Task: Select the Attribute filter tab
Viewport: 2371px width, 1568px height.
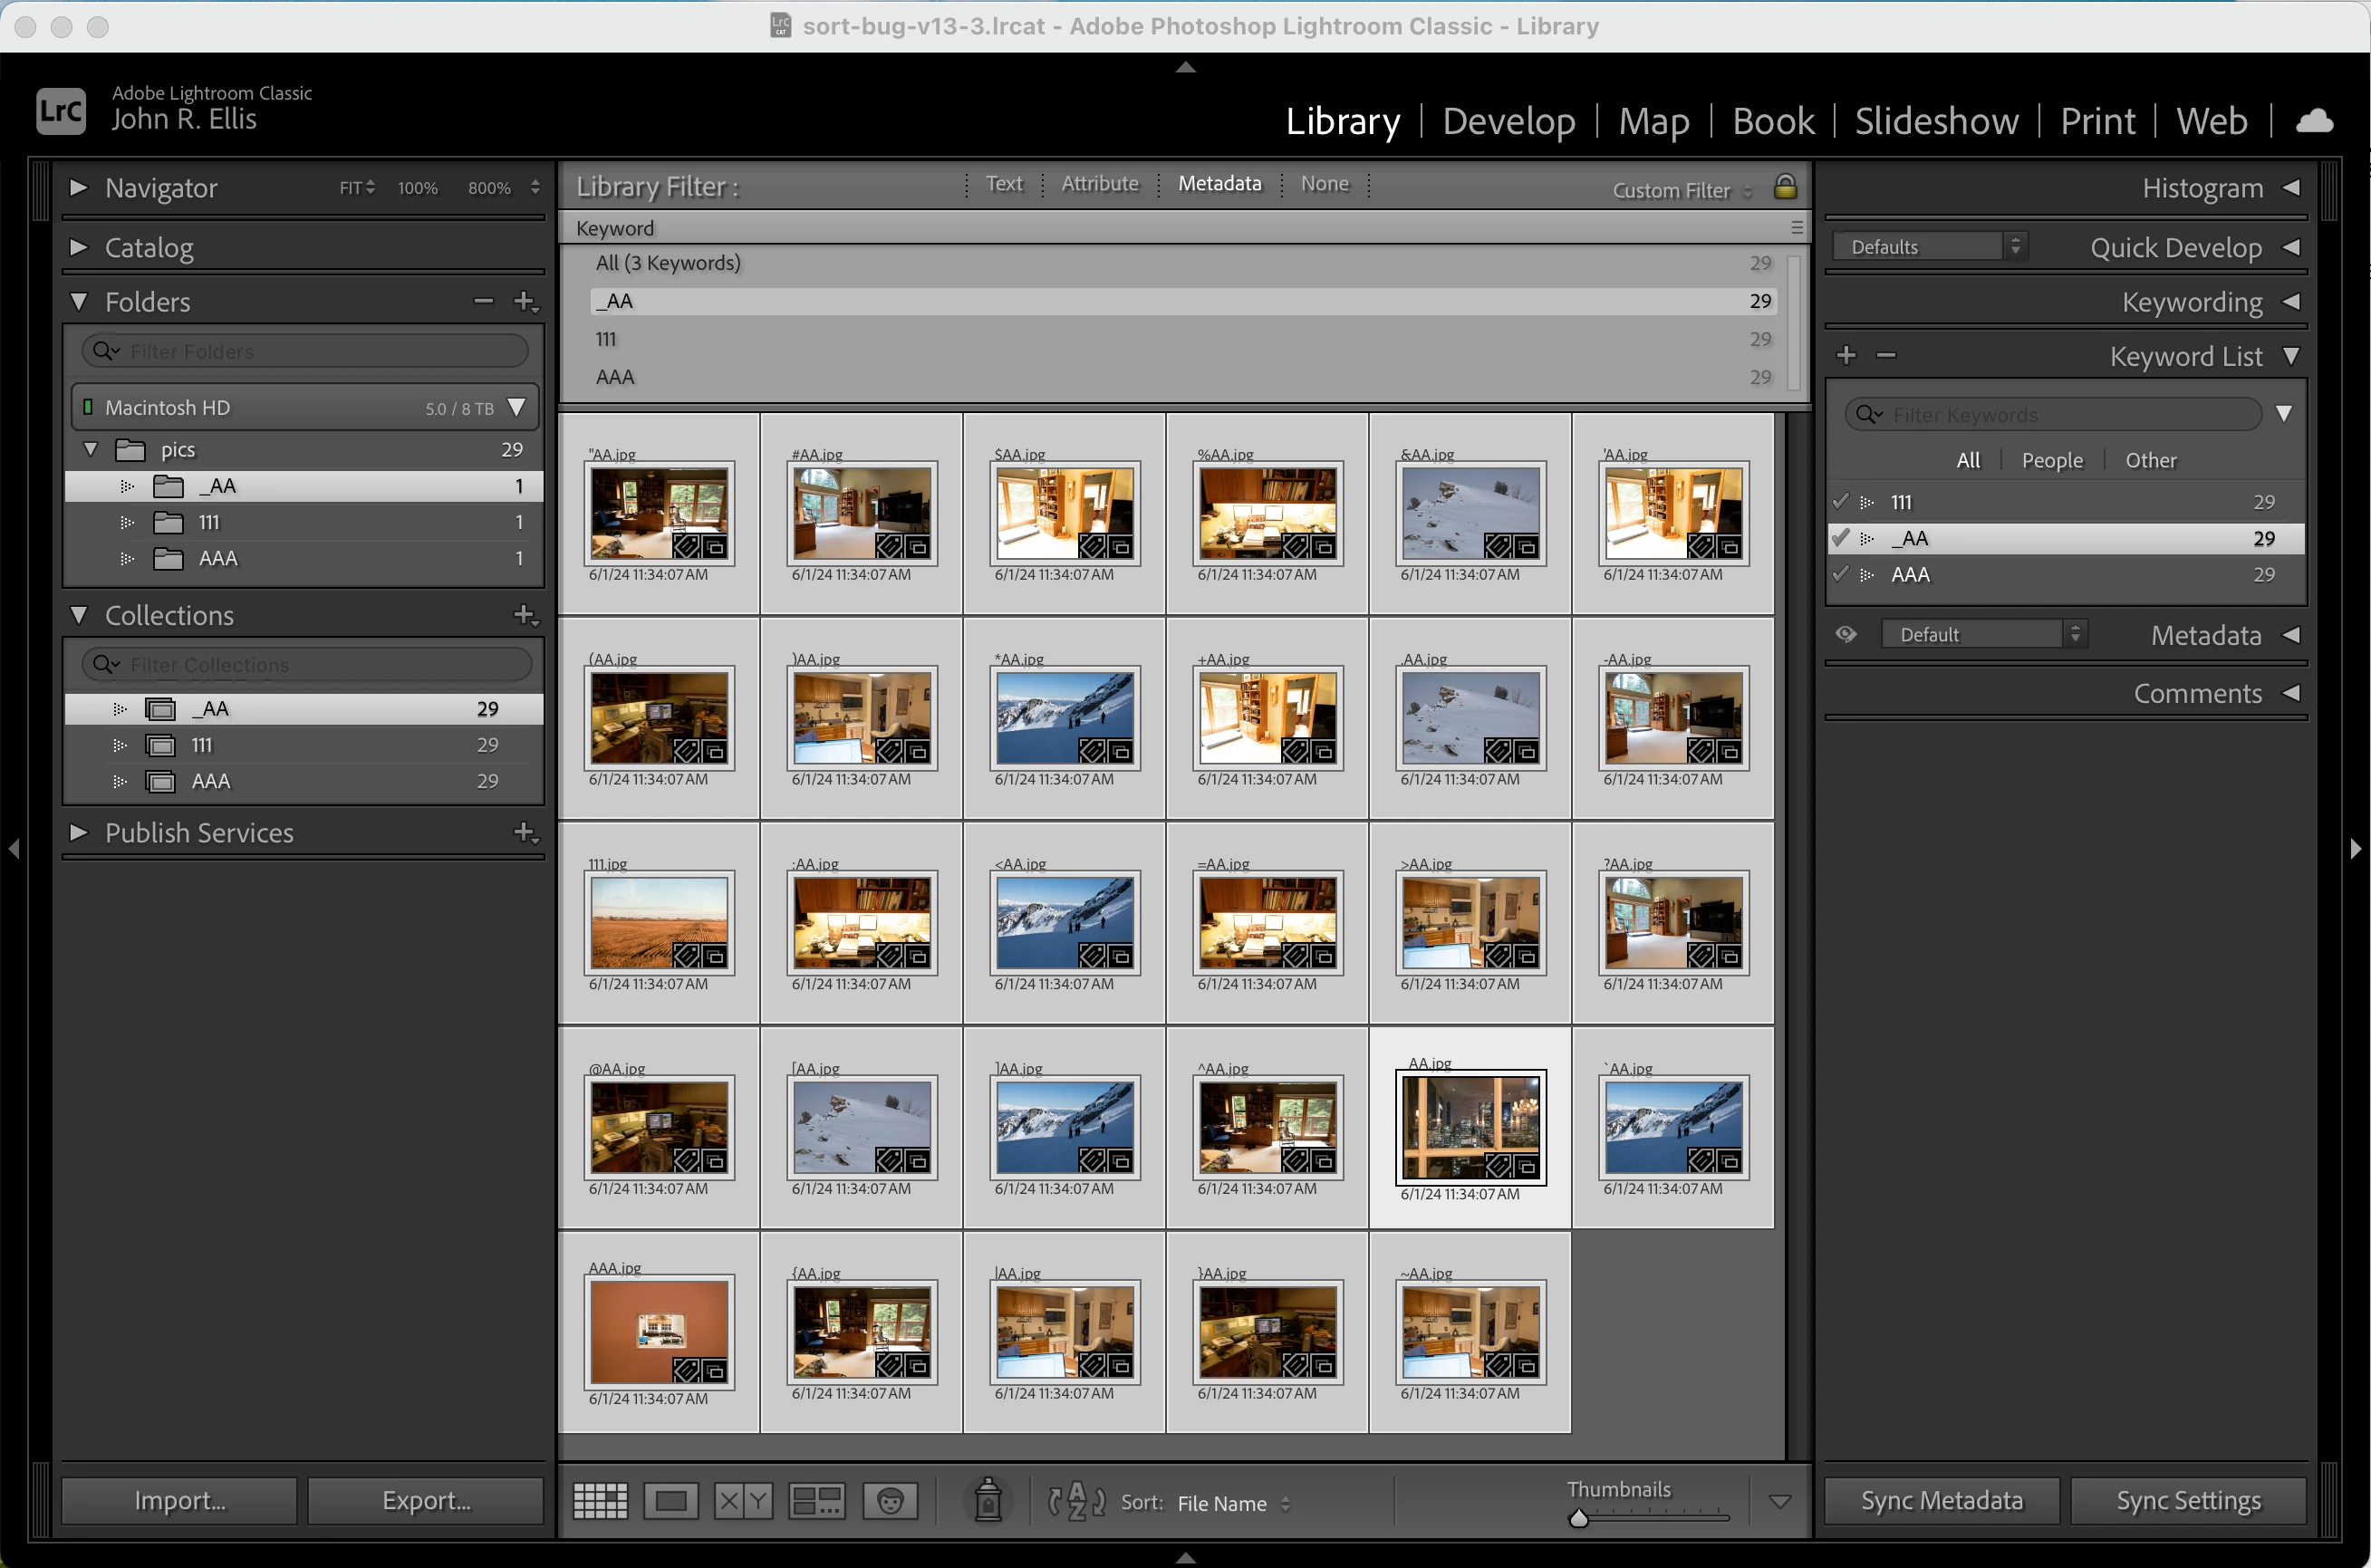Action: click(1099, 184)
